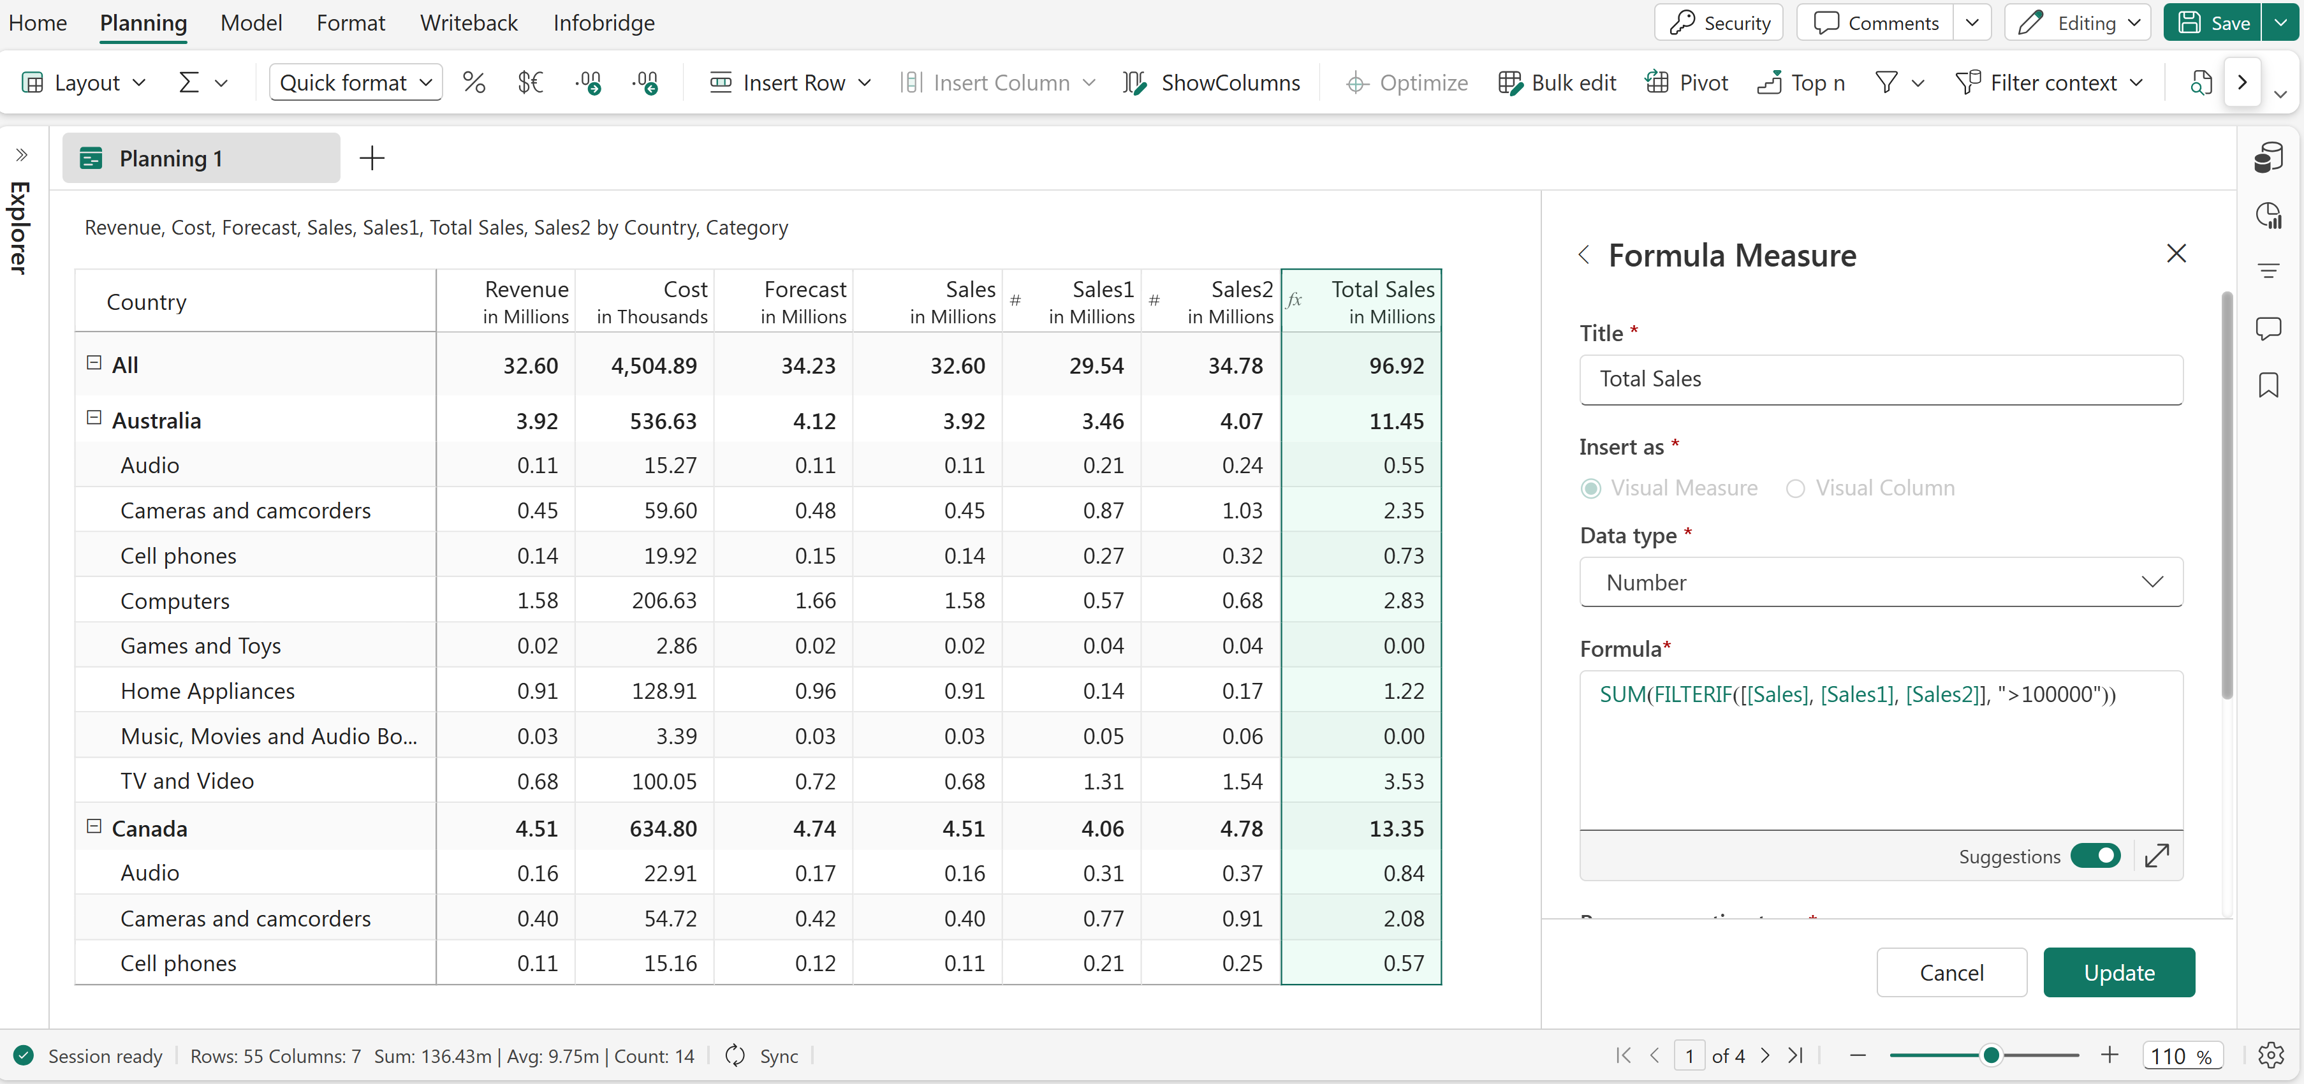Viewport: 2304px width, 1084px height.
Task: Click the Pivot tool
Action: 1687,82
